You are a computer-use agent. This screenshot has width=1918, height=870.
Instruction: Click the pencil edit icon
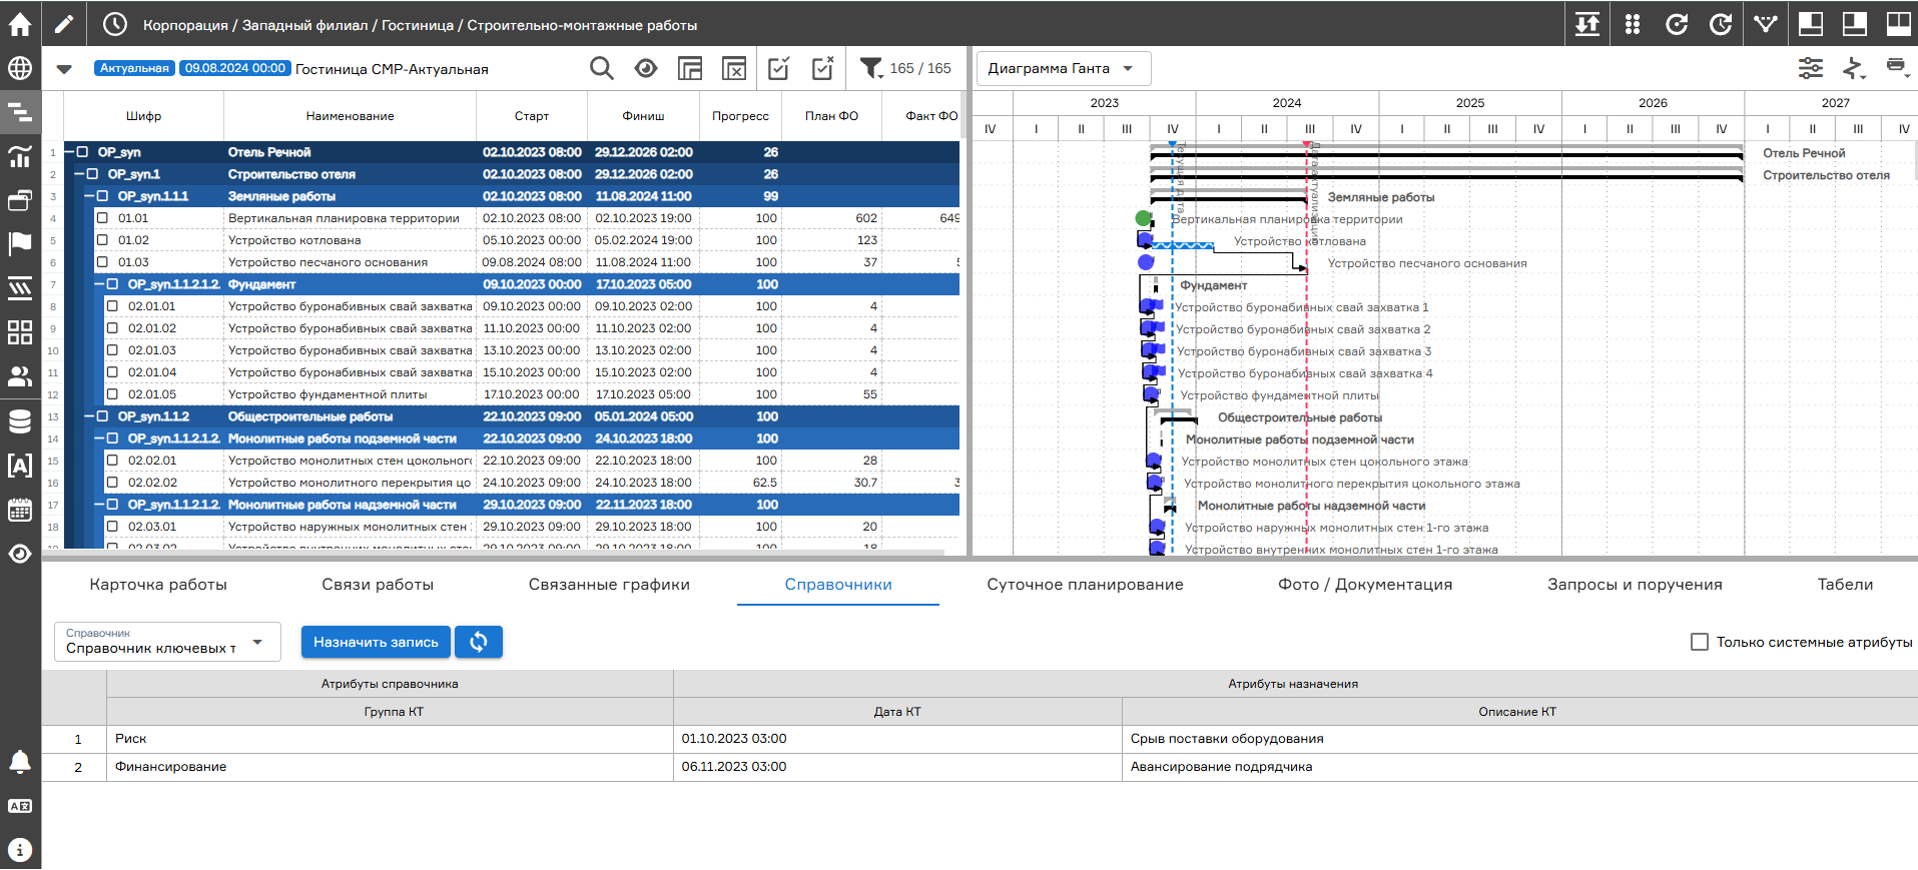(64, 24)
